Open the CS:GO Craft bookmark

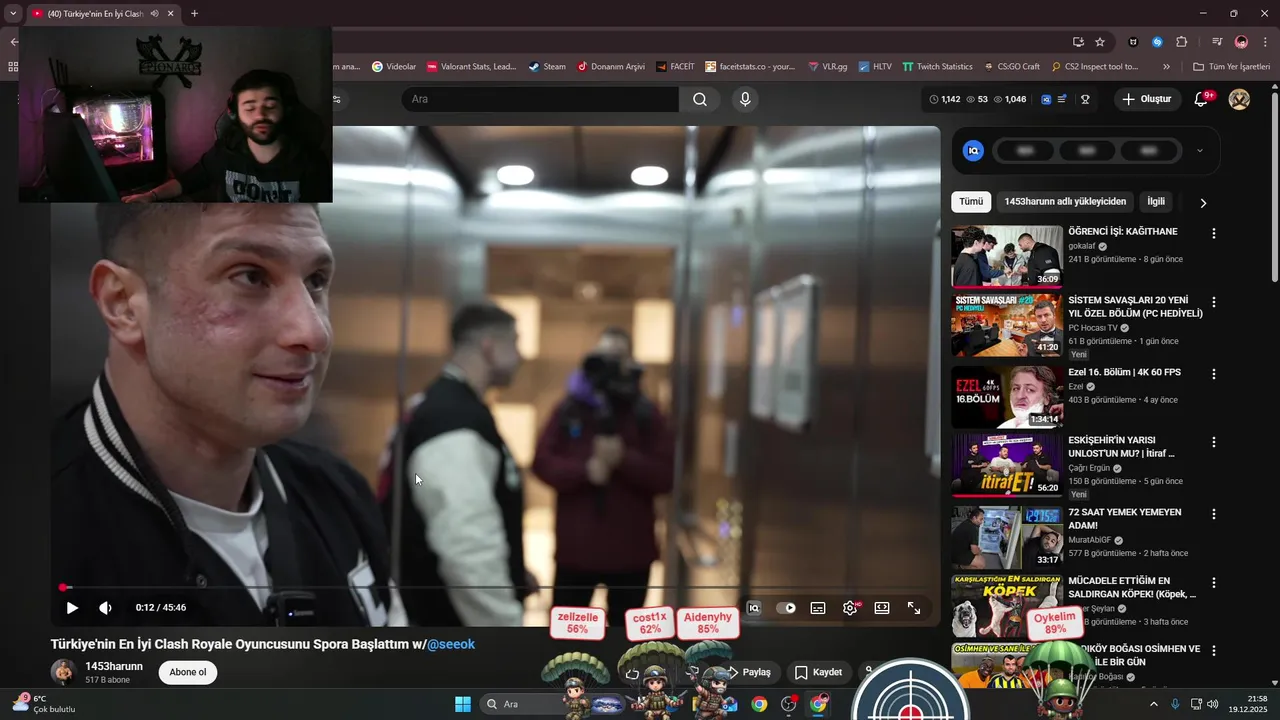click(1011, 67)
